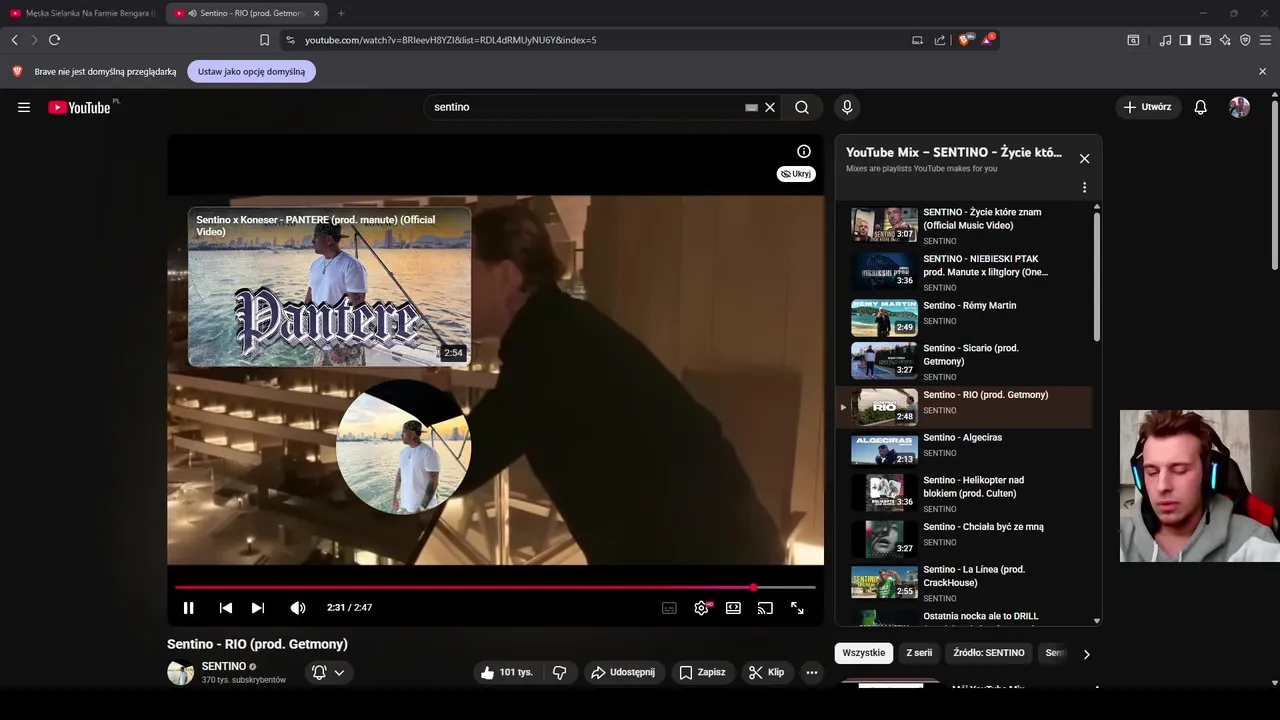Bookmark this page icon
Screen dimensions: 1280x720
264,40
